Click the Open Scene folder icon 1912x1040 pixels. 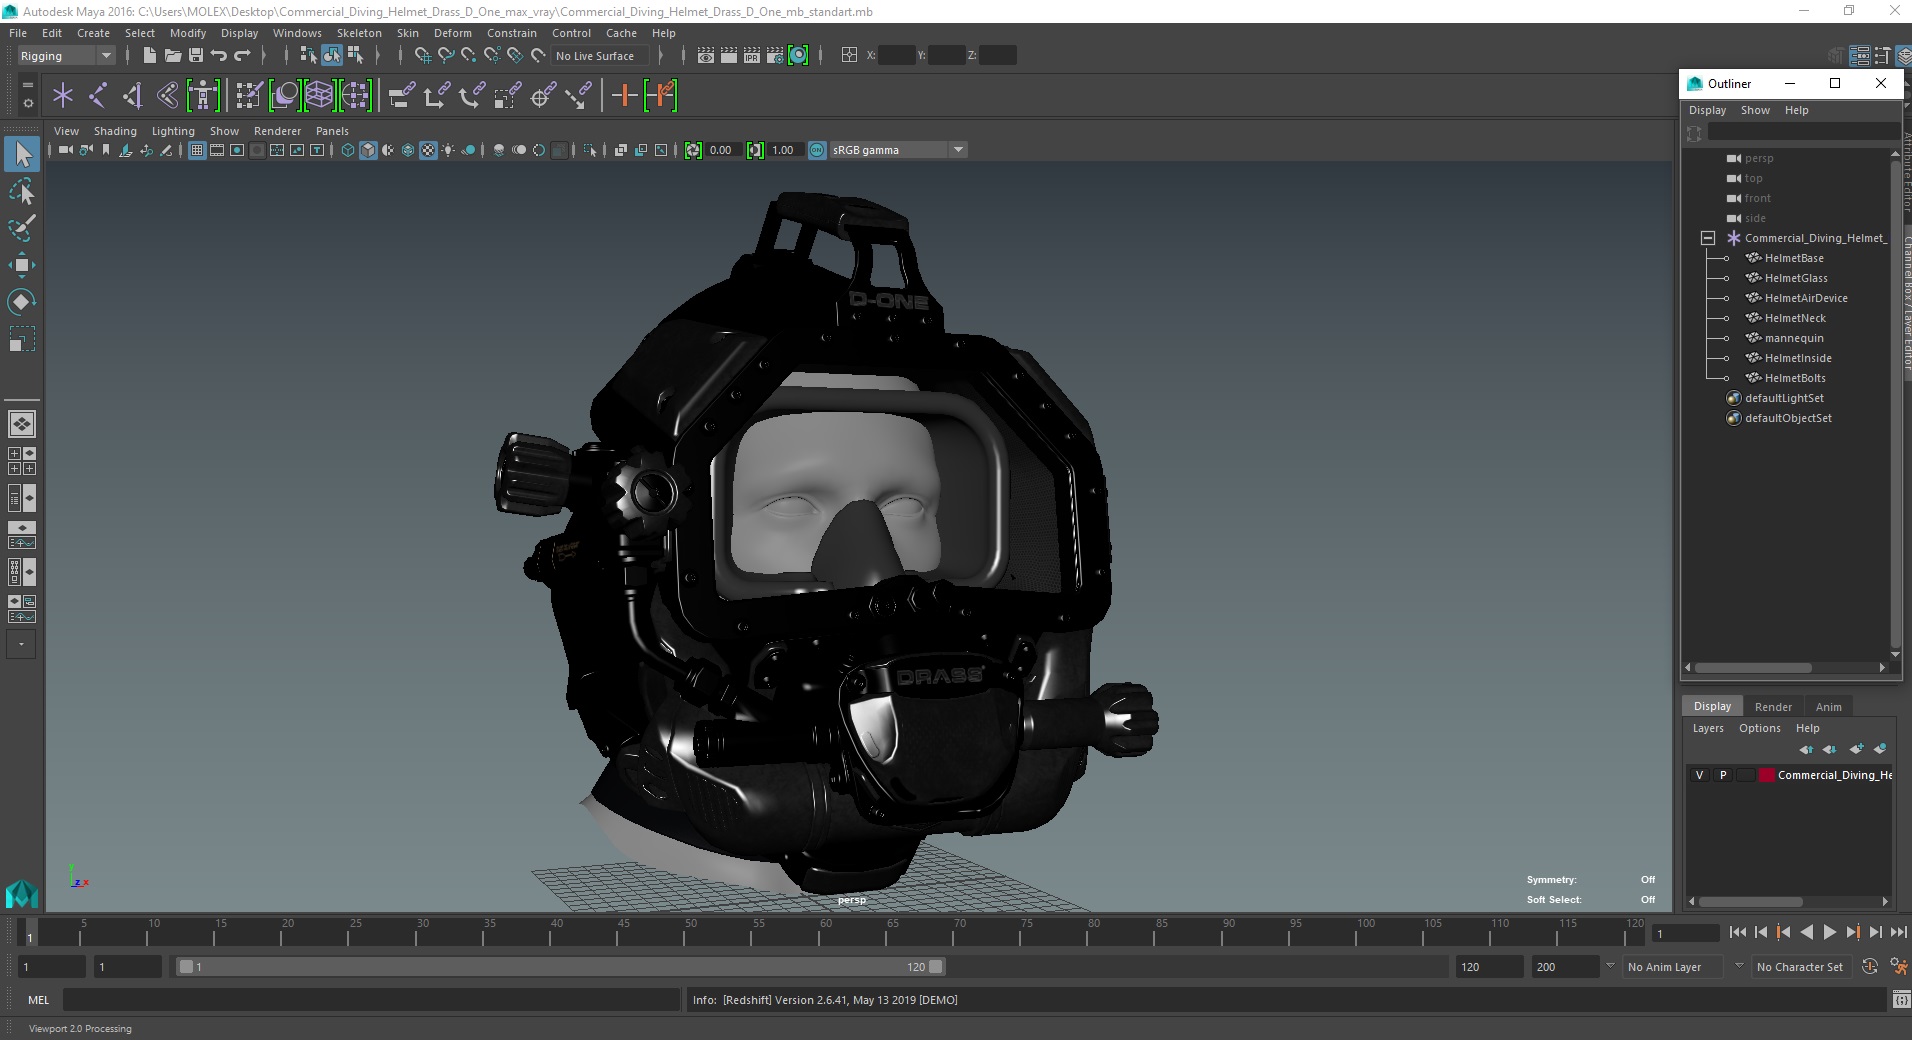coord(172,56)
